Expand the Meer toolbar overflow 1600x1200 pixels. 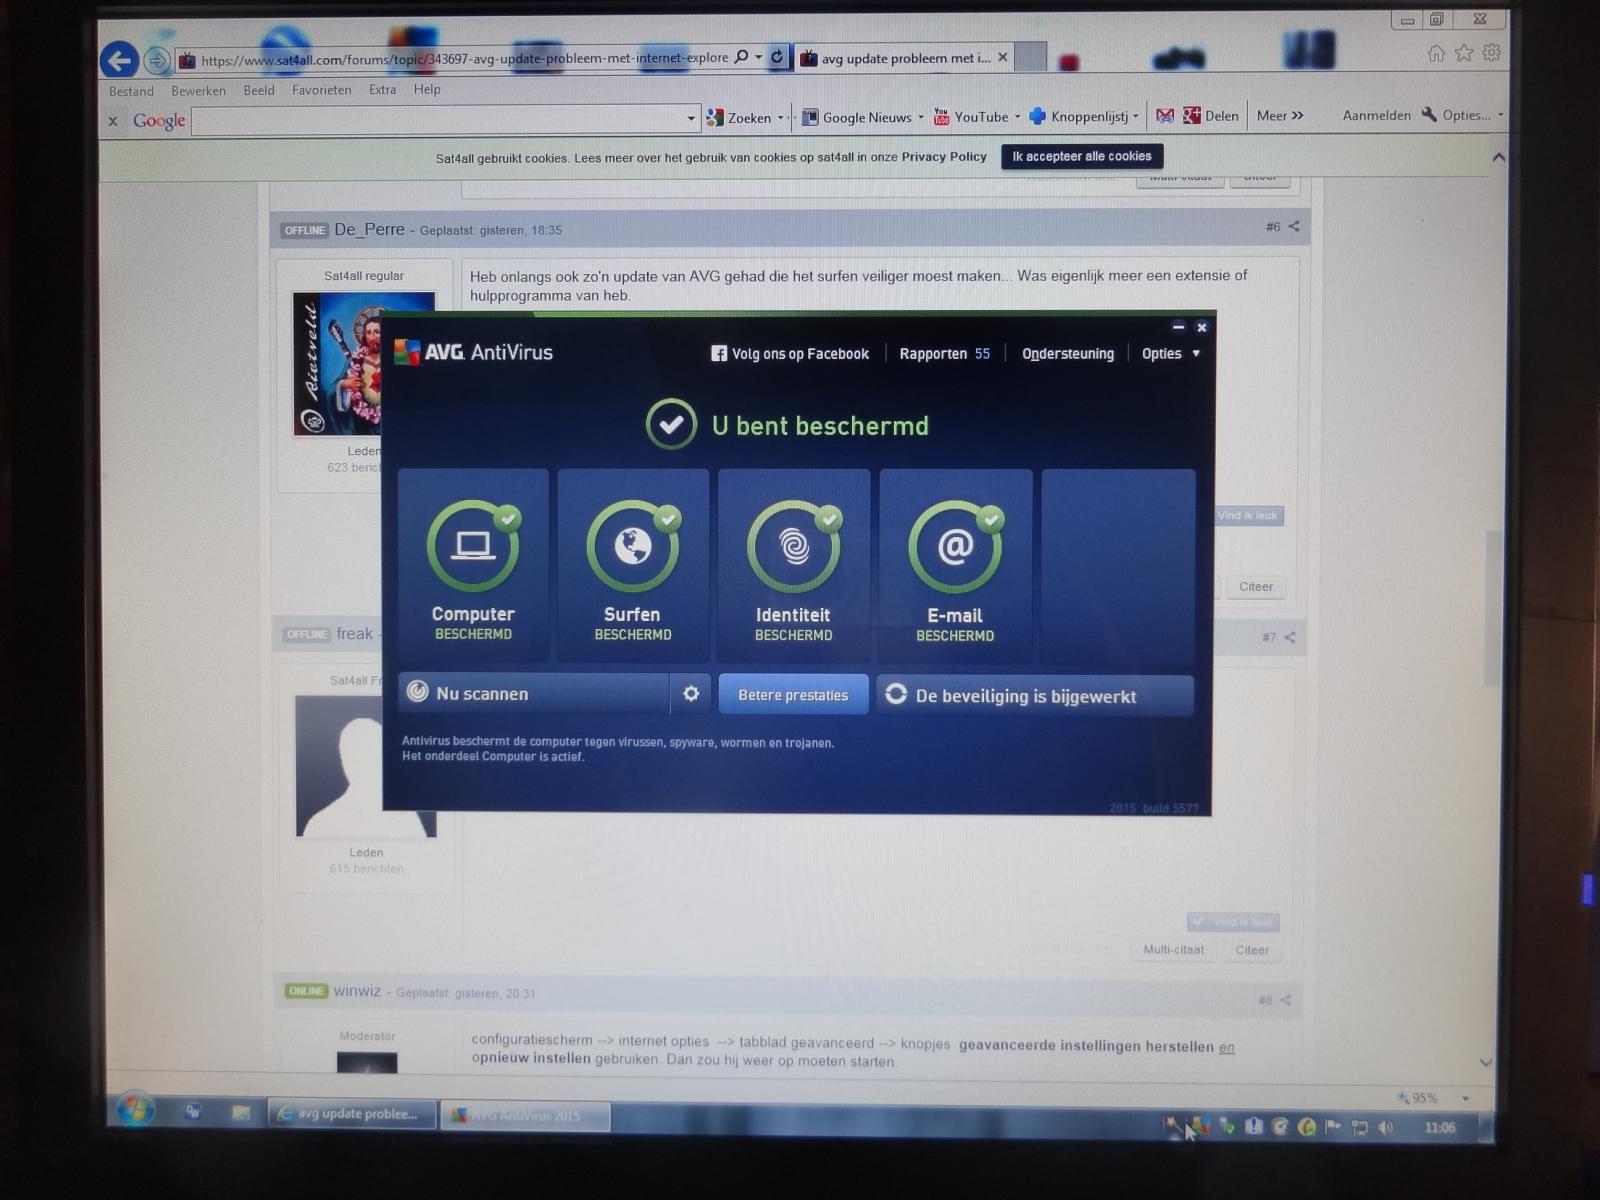1280,116
